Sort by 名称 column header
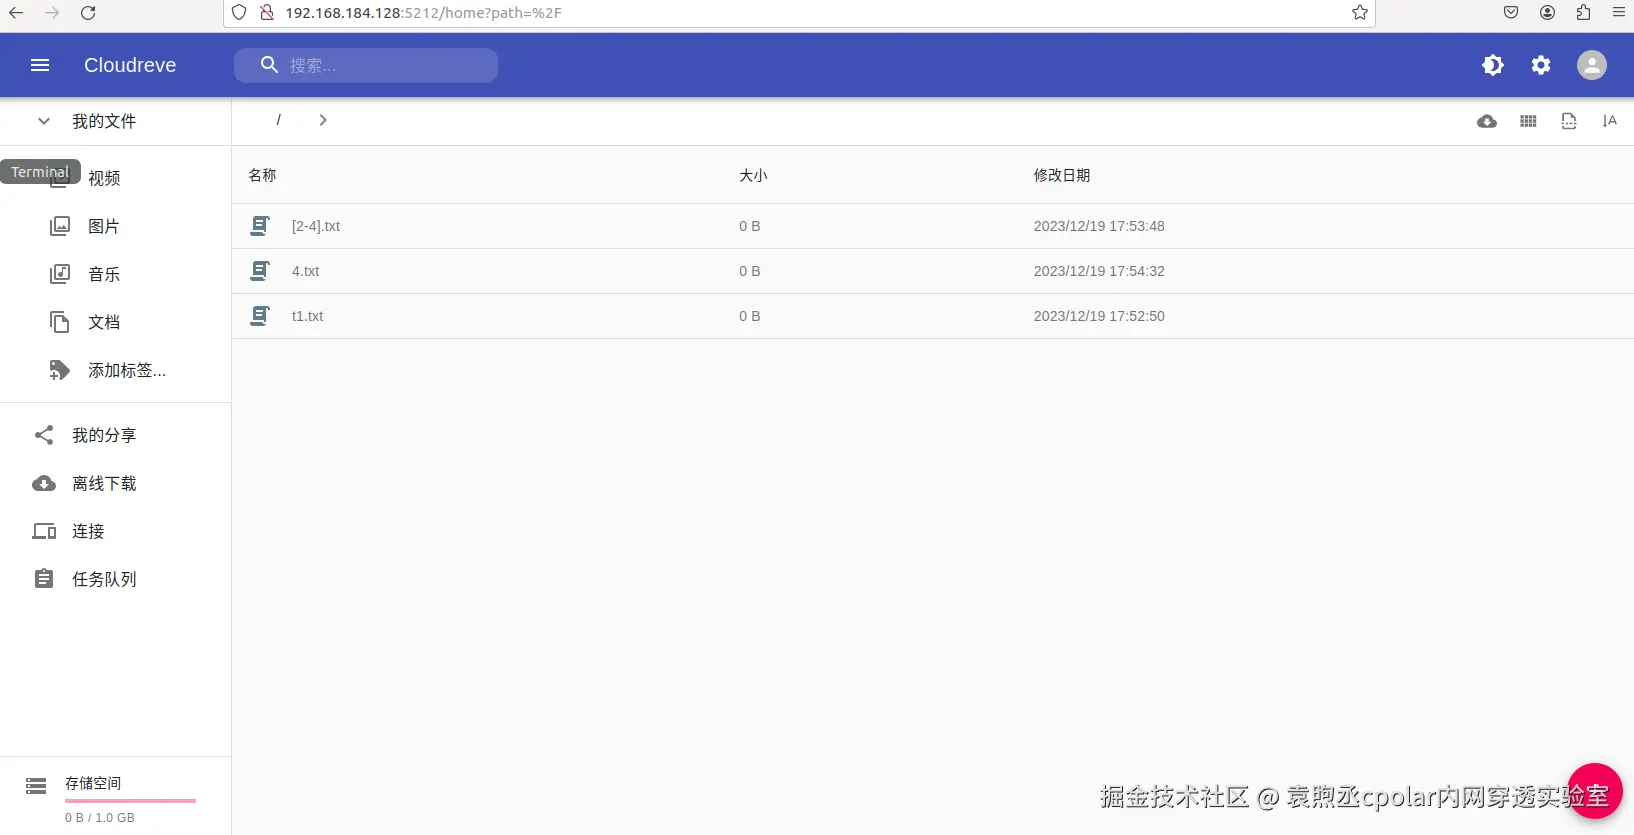The width and height of the screenshot is (1634, 835). [x=262, y=175]
